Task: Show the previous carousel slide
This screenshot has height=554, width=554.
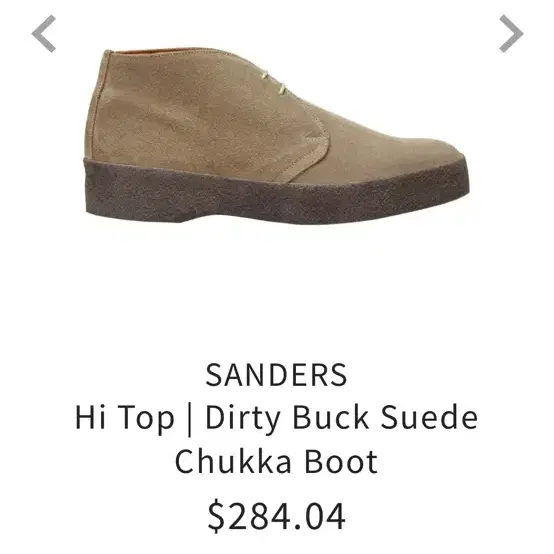Action: click(x=44, y=34)
